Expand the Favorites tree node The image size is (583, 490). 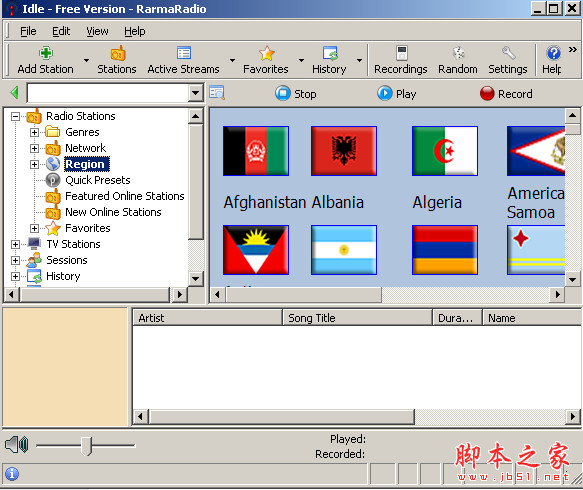34,228
